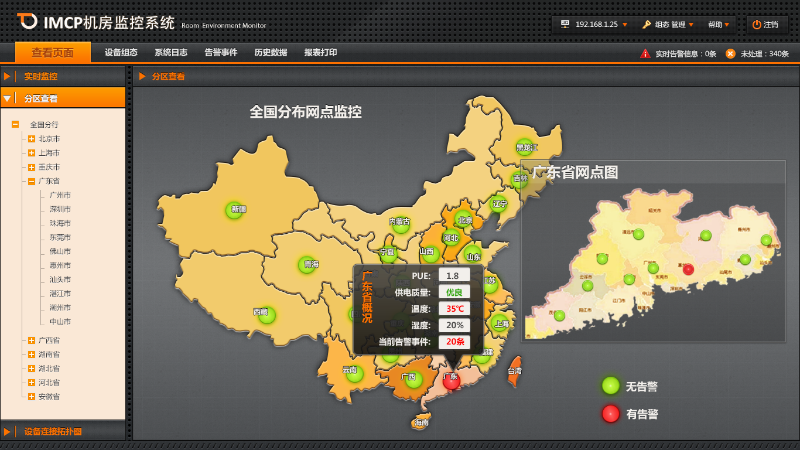Viewport: 800px width, 450px height.
Task: Expand the 北京市 tree node
Action: (31, 139)
